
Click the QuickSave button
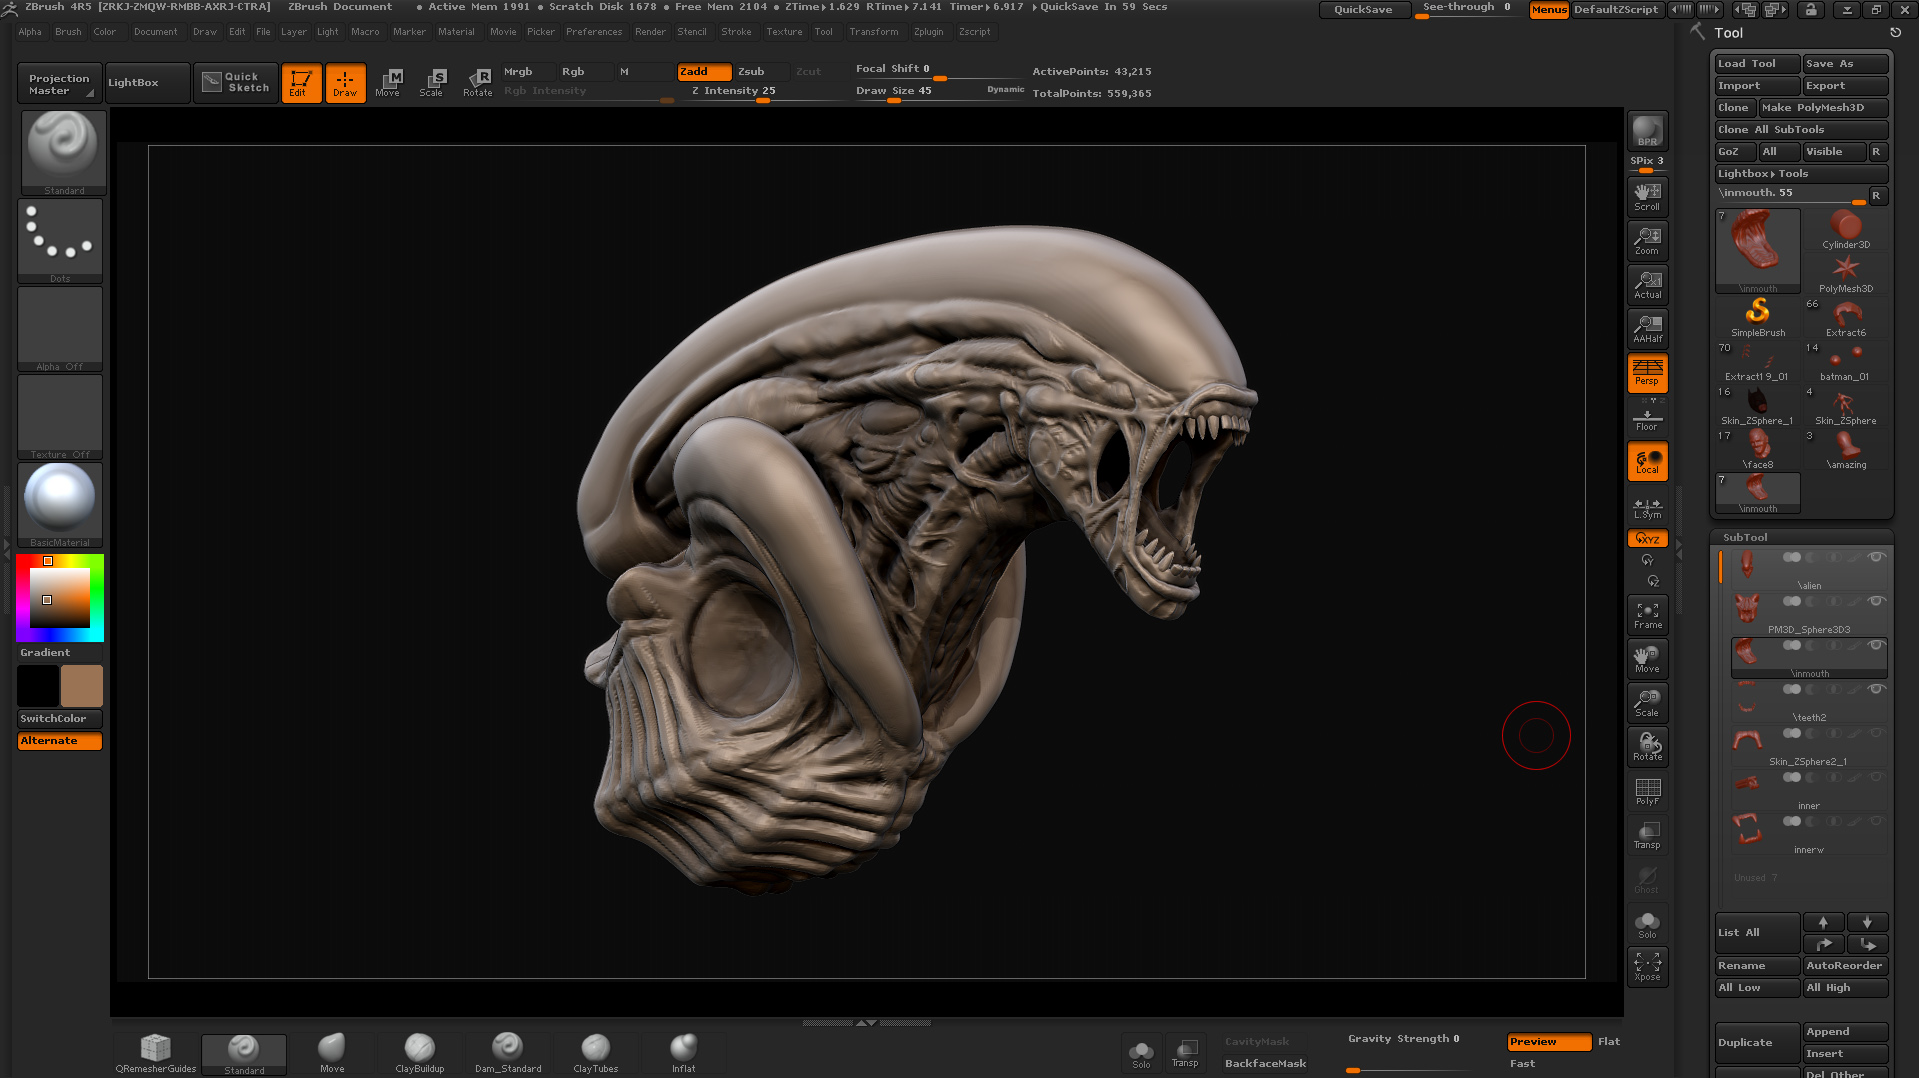[1364, 10]
